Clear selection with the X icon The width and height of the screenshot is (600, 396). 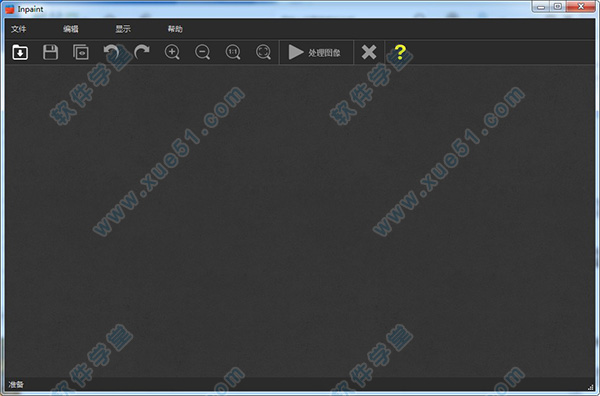click(x=369, y=52)
